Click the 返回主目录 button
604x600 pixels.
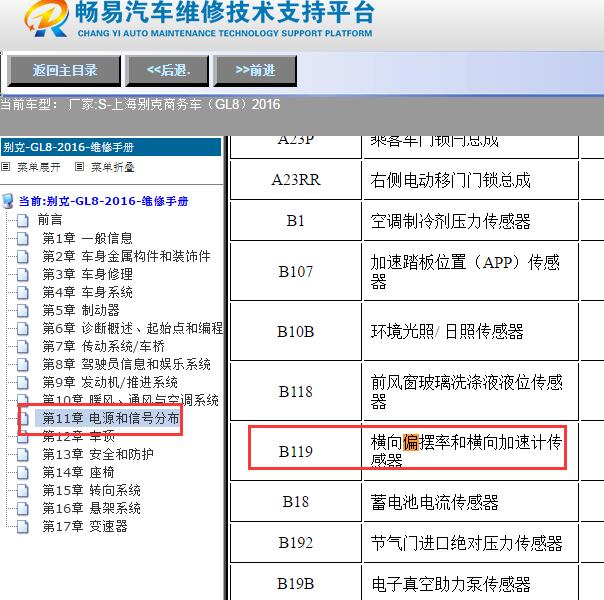(x=64, y=71)
